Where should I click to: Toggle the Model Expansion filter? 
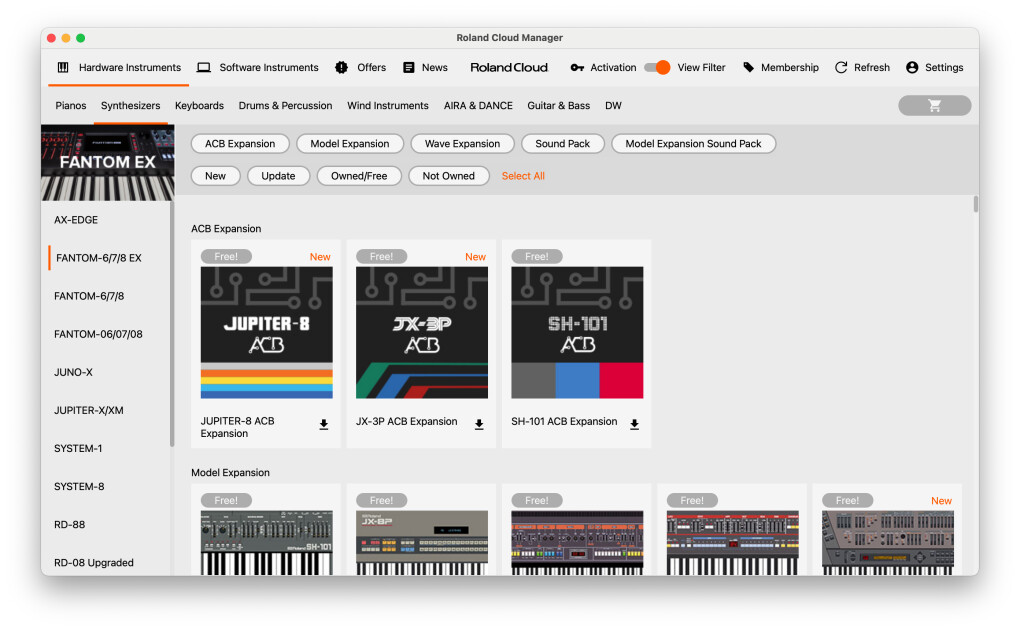click(350, 144)
